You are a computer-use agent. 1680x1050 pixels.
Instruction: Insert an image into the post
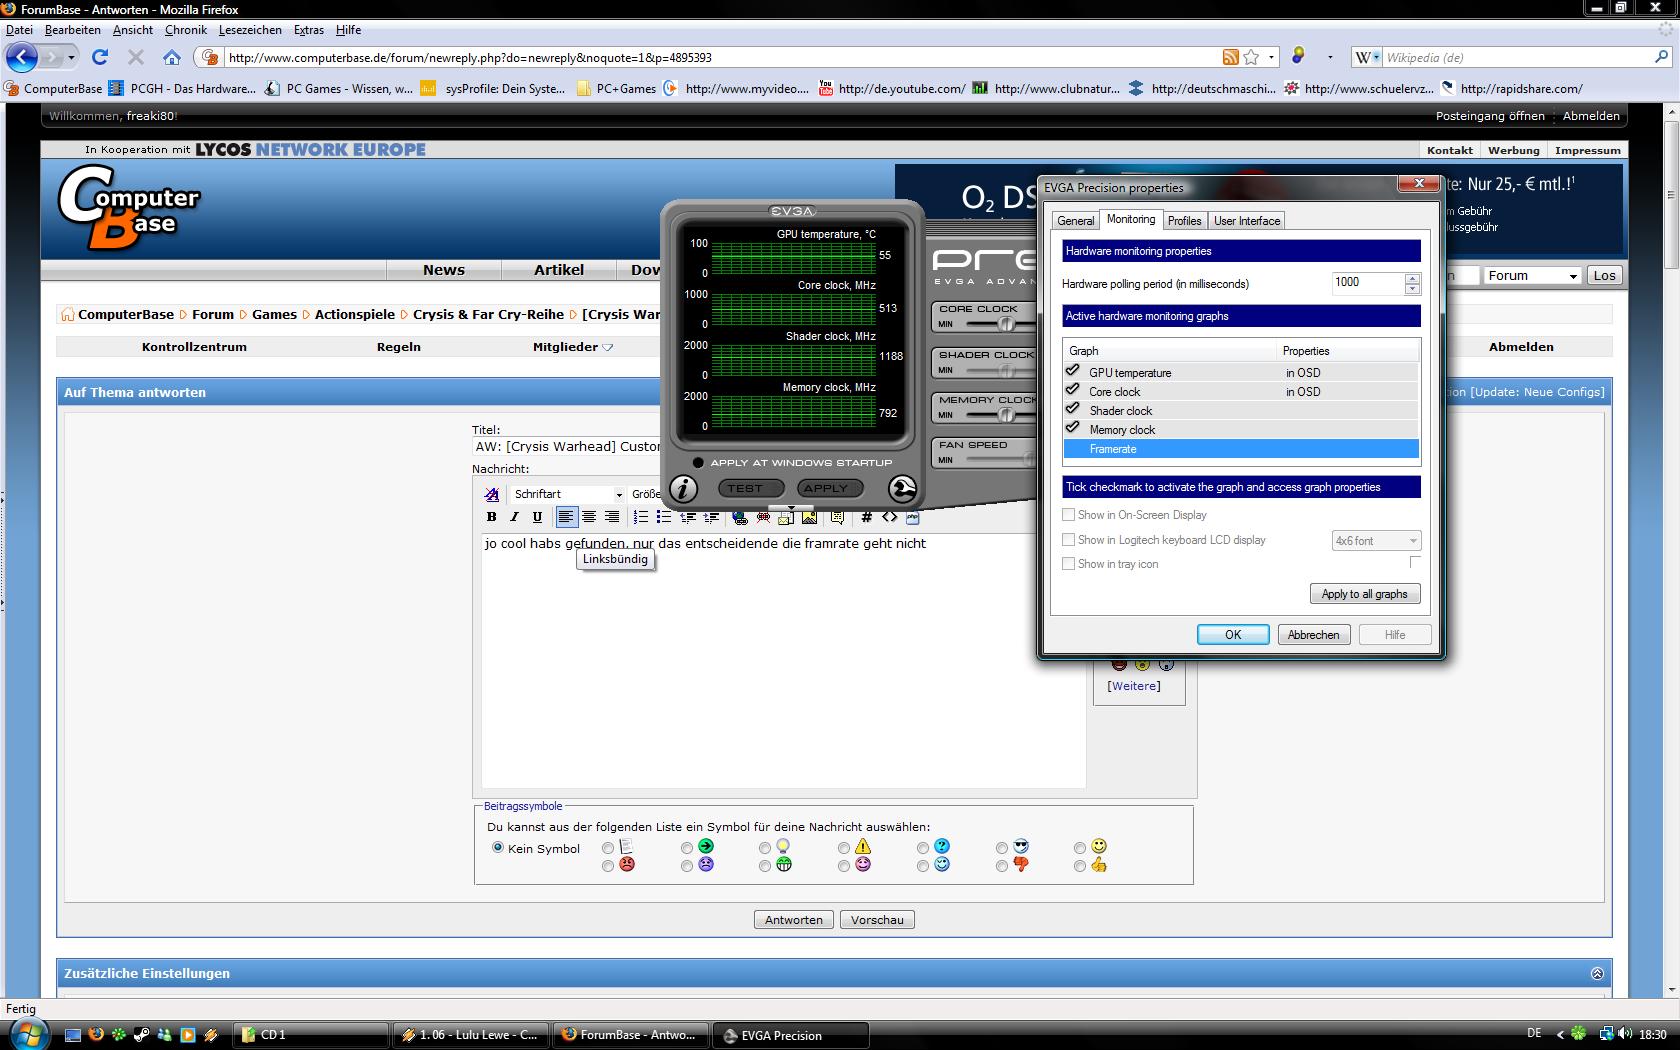pyautogui.click(x=809, y=518)
